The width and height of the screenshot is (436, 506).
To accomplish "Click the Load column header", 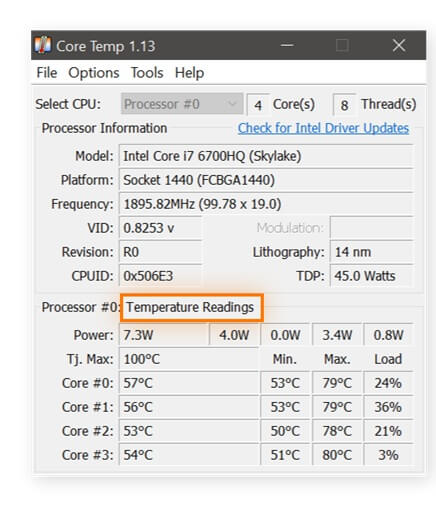I will pyautogui.click(x=388, y=359).
